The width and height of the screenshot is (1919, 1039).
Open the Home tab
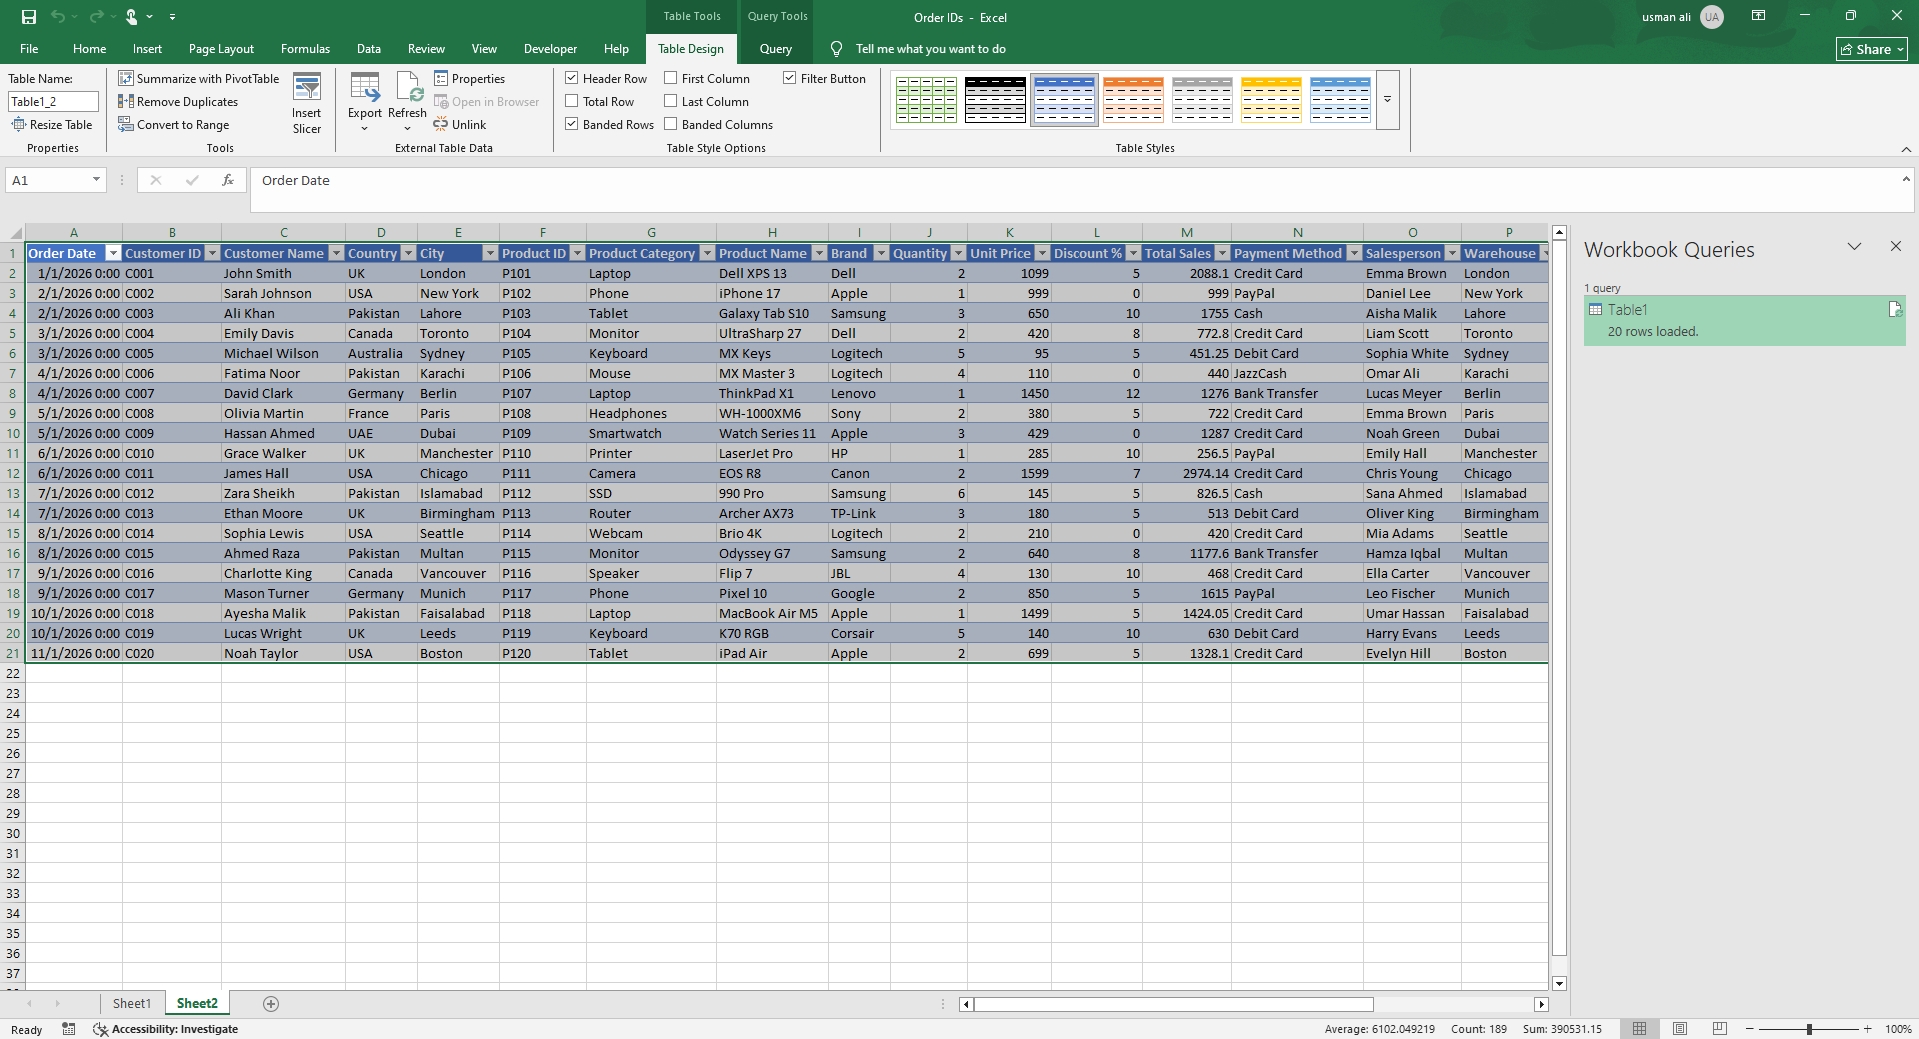(x=89, y=49)
